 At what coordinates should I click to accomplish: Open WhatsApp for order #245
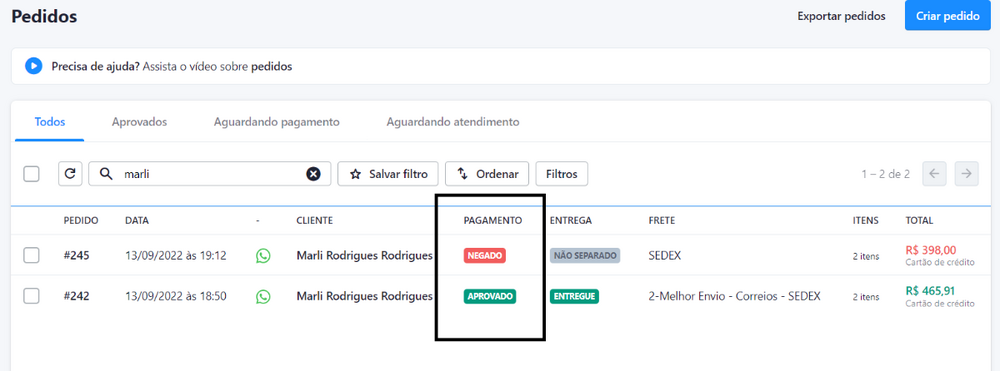(263, 256)
